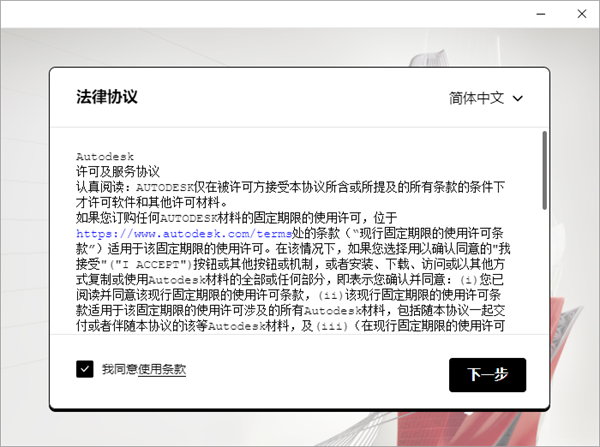Click the 法律协议 dialog heading
The height and width of the screenshot is (447, 600).
(x=107, y=97)
